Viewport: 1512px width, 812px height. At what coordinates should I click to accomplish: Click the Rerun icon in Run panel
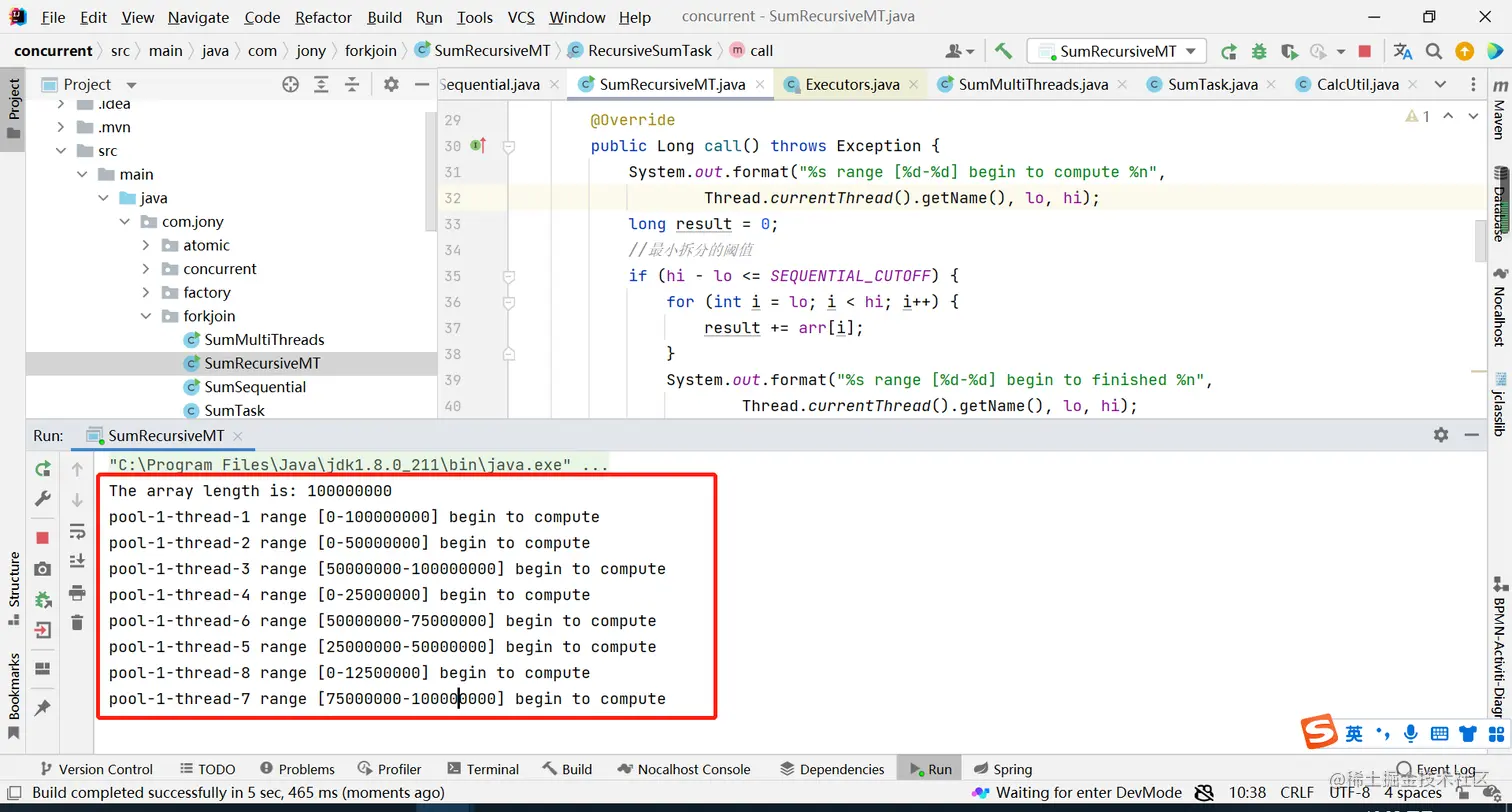42,469
